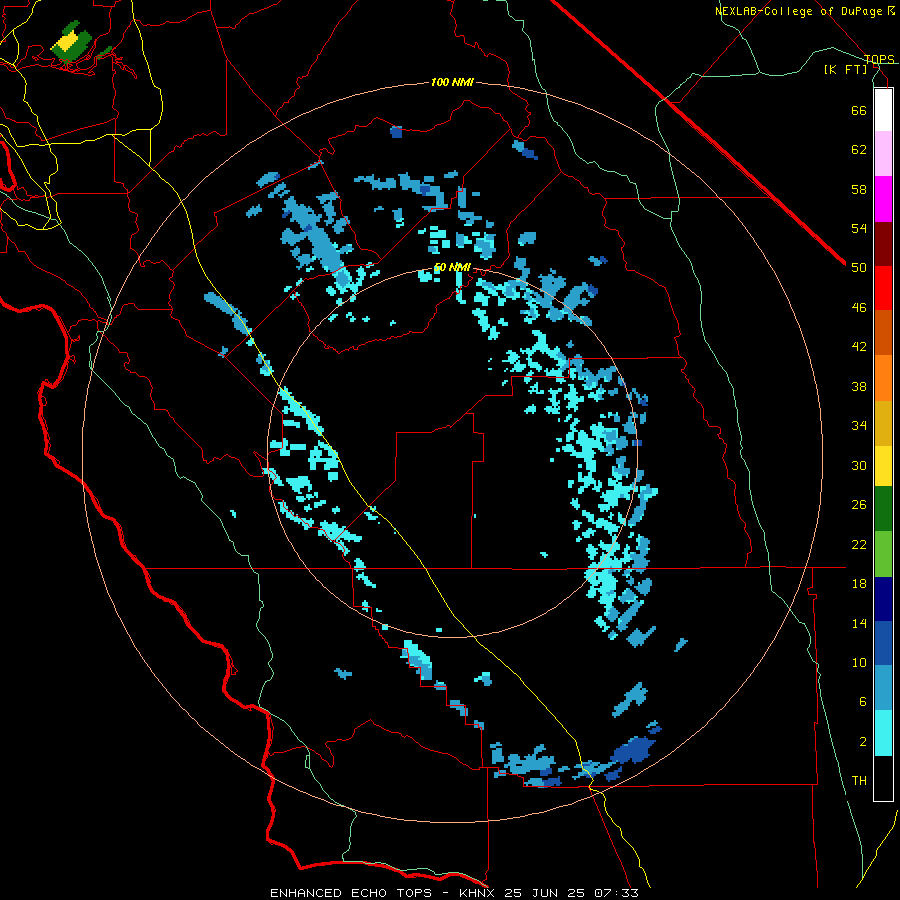900x900 pixels.
Task: Select the "30" scale label
Action: (859, 465)
